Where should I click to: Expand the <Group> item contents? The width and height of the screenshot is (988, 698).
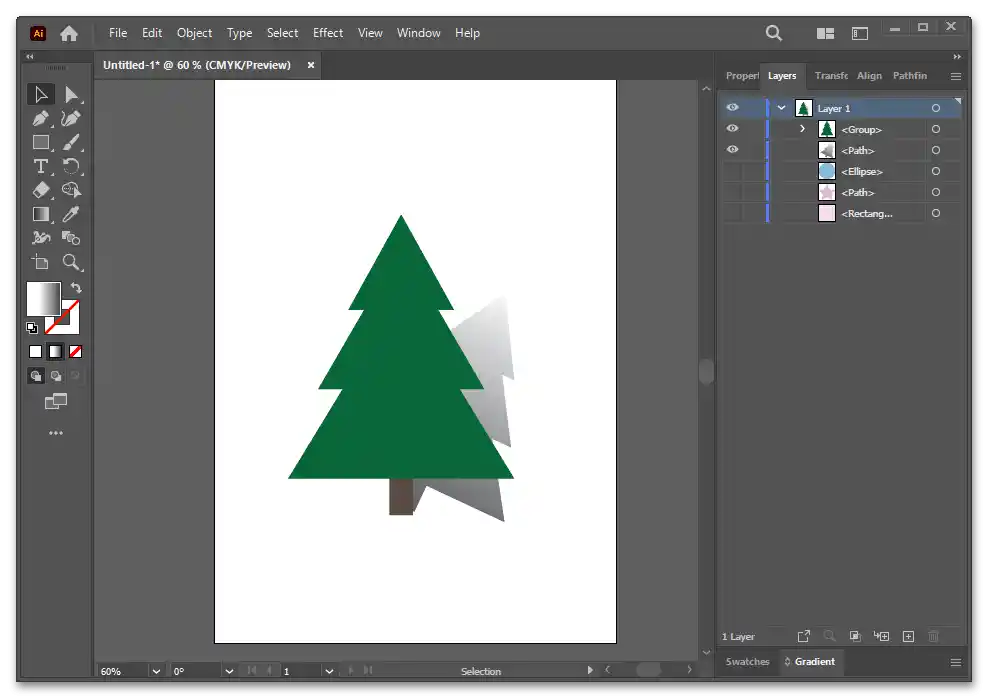tap(802, 129)
